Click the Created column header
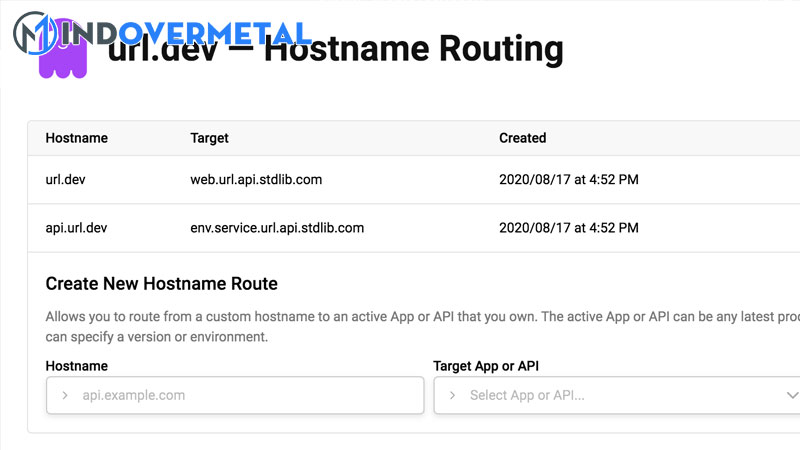This screenshot has width=800, height=450. pyautogui.click(x=522, y=138)
